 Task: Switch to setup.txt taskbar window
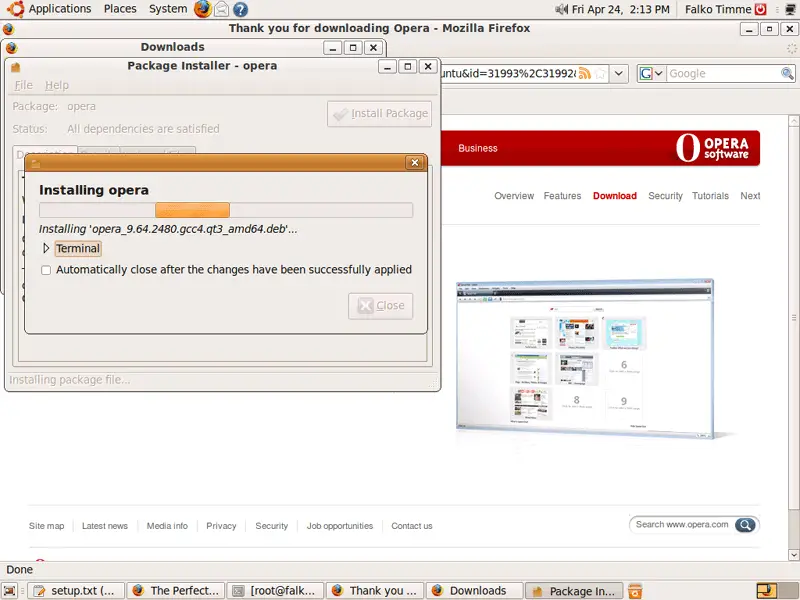(x=76, y=591)
